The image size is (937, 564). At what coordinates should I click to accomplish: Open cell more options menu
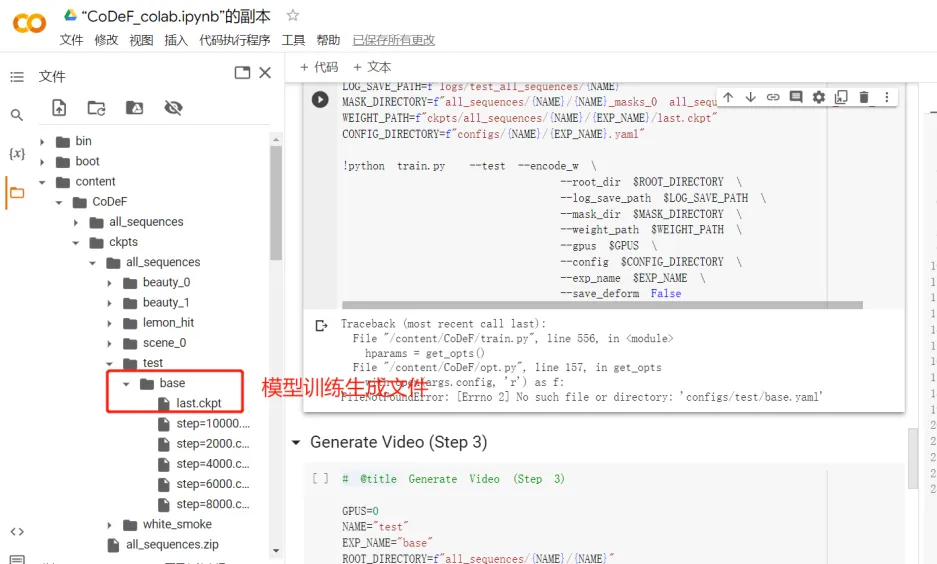tap(887, 97)
